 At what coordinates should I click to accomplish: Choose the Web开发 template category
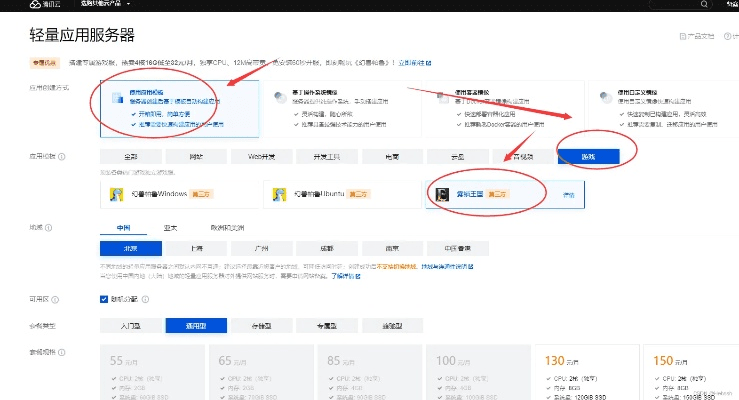262,156
